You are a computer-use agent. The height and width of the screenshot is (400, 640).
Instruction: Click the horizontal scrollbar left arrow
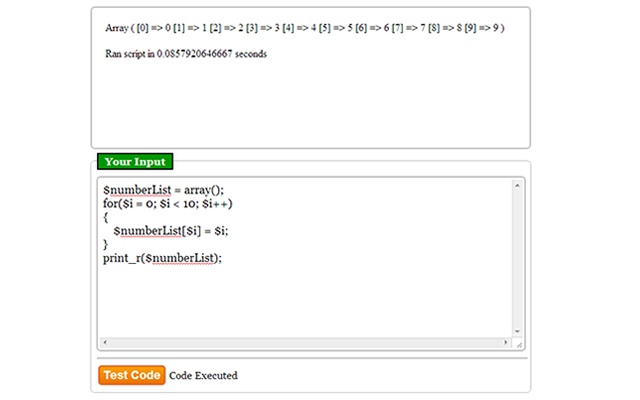click(x=105, y=343)
